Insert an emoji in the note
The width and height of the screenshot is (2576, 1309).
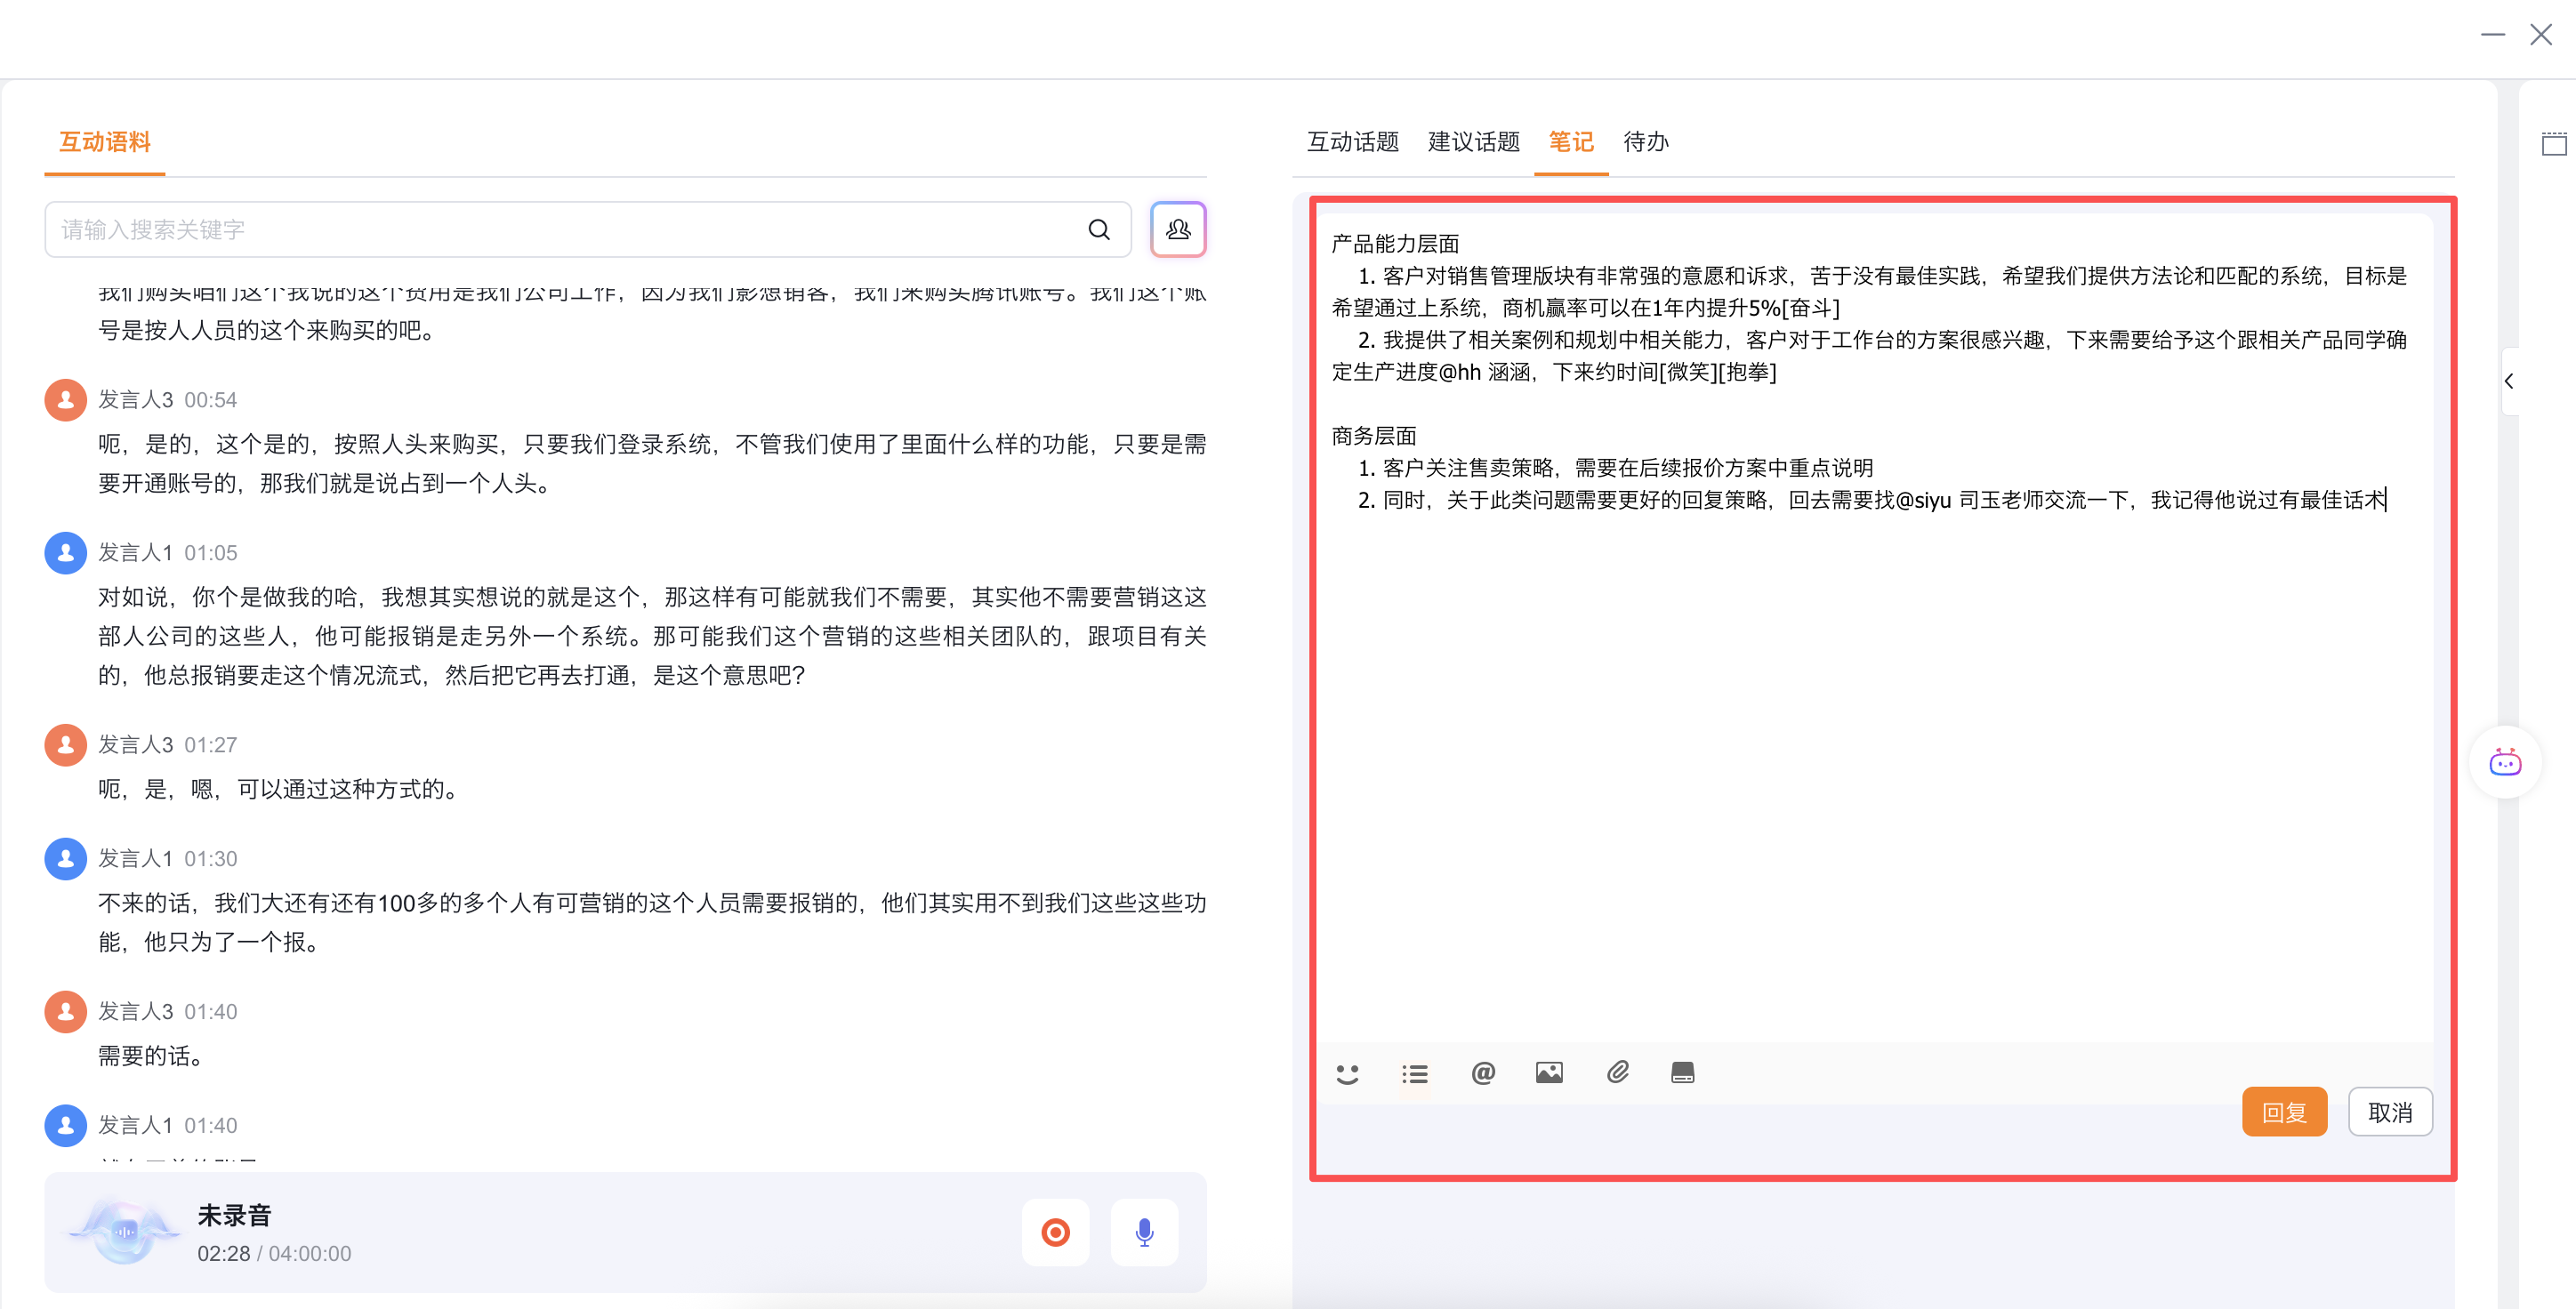point(1347,1074)
